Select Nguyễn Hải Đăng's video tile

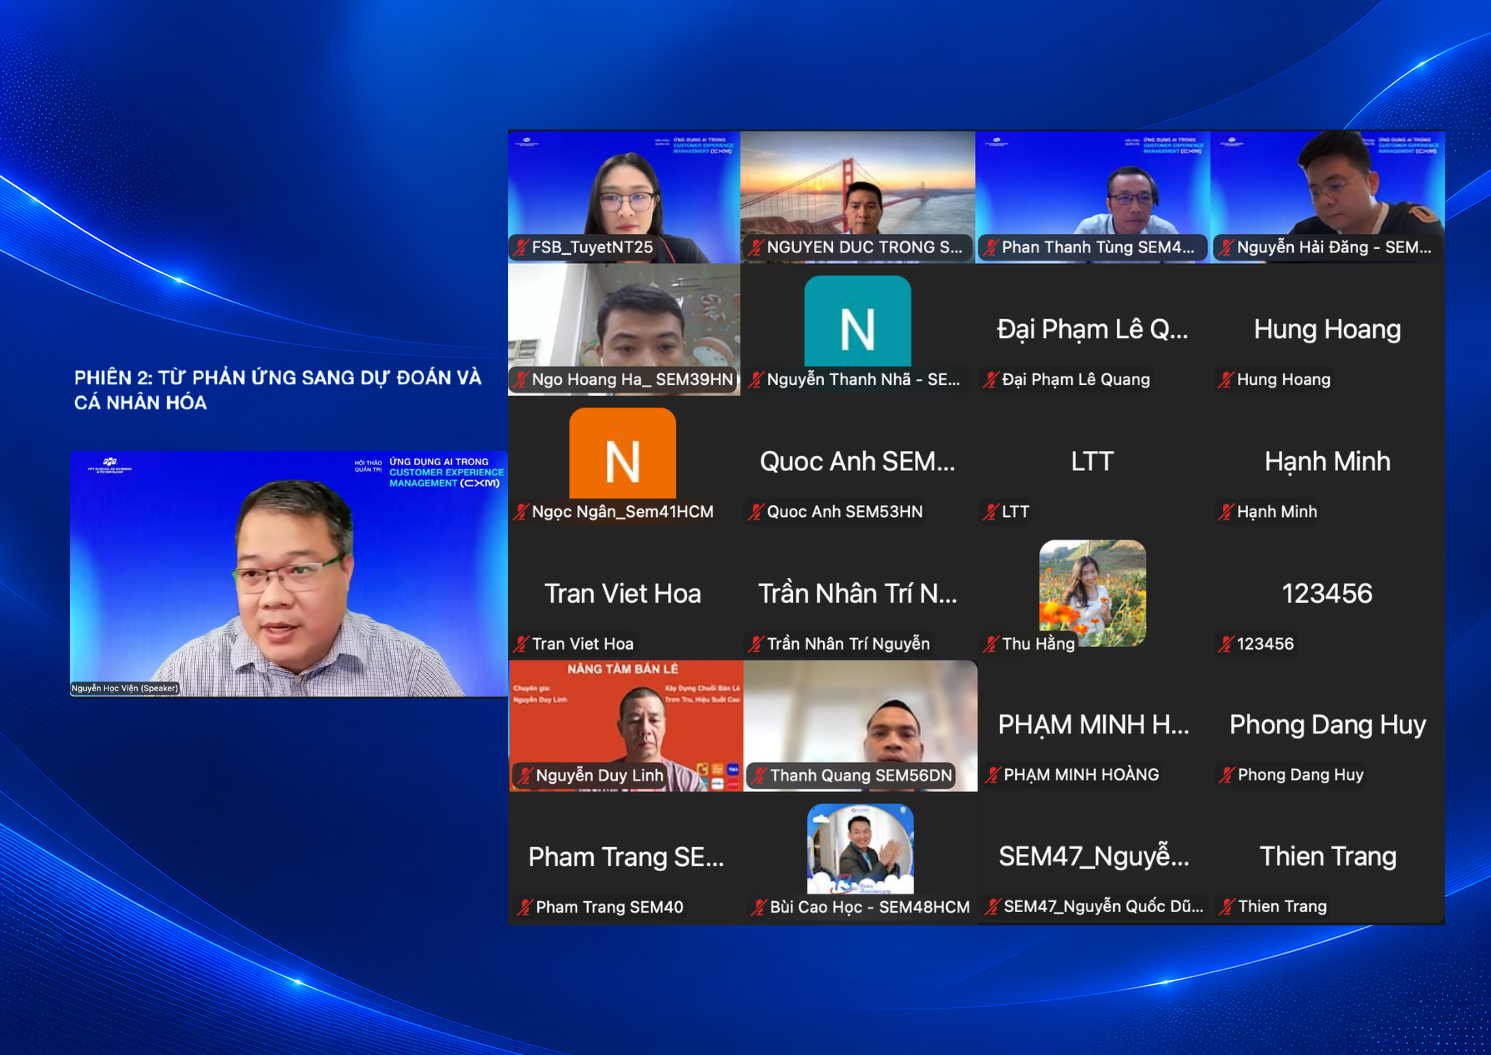(1328, 197)
